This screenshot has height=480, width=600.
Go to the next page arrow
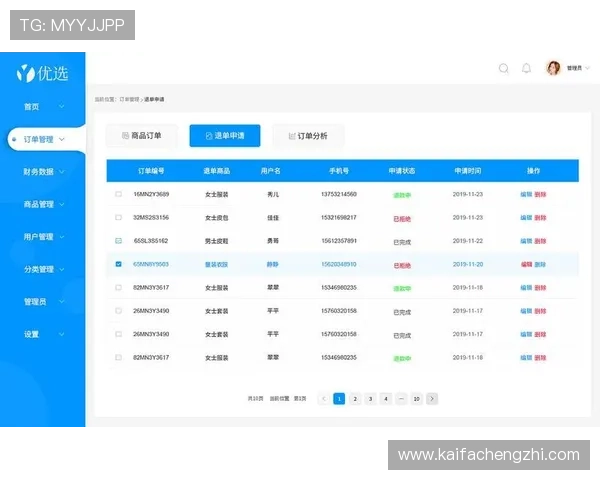(432, 399)
